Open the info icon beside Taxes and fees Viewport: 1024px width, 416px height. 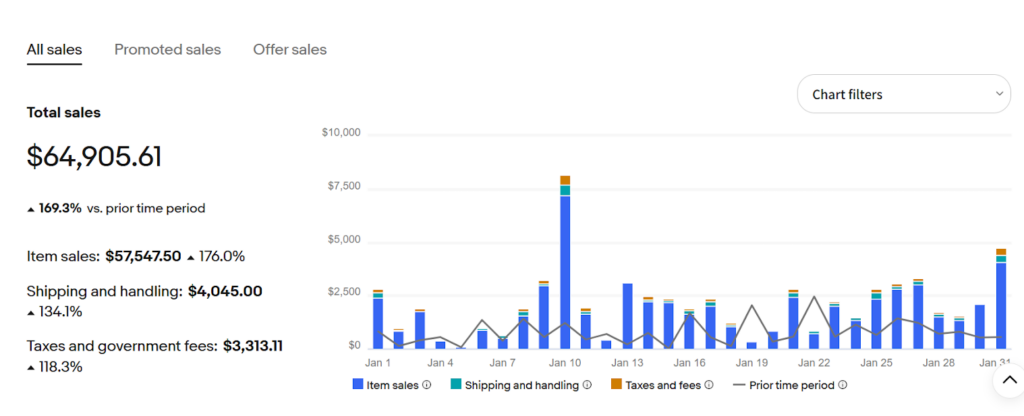pyautogui.click(x=709, y=385)
